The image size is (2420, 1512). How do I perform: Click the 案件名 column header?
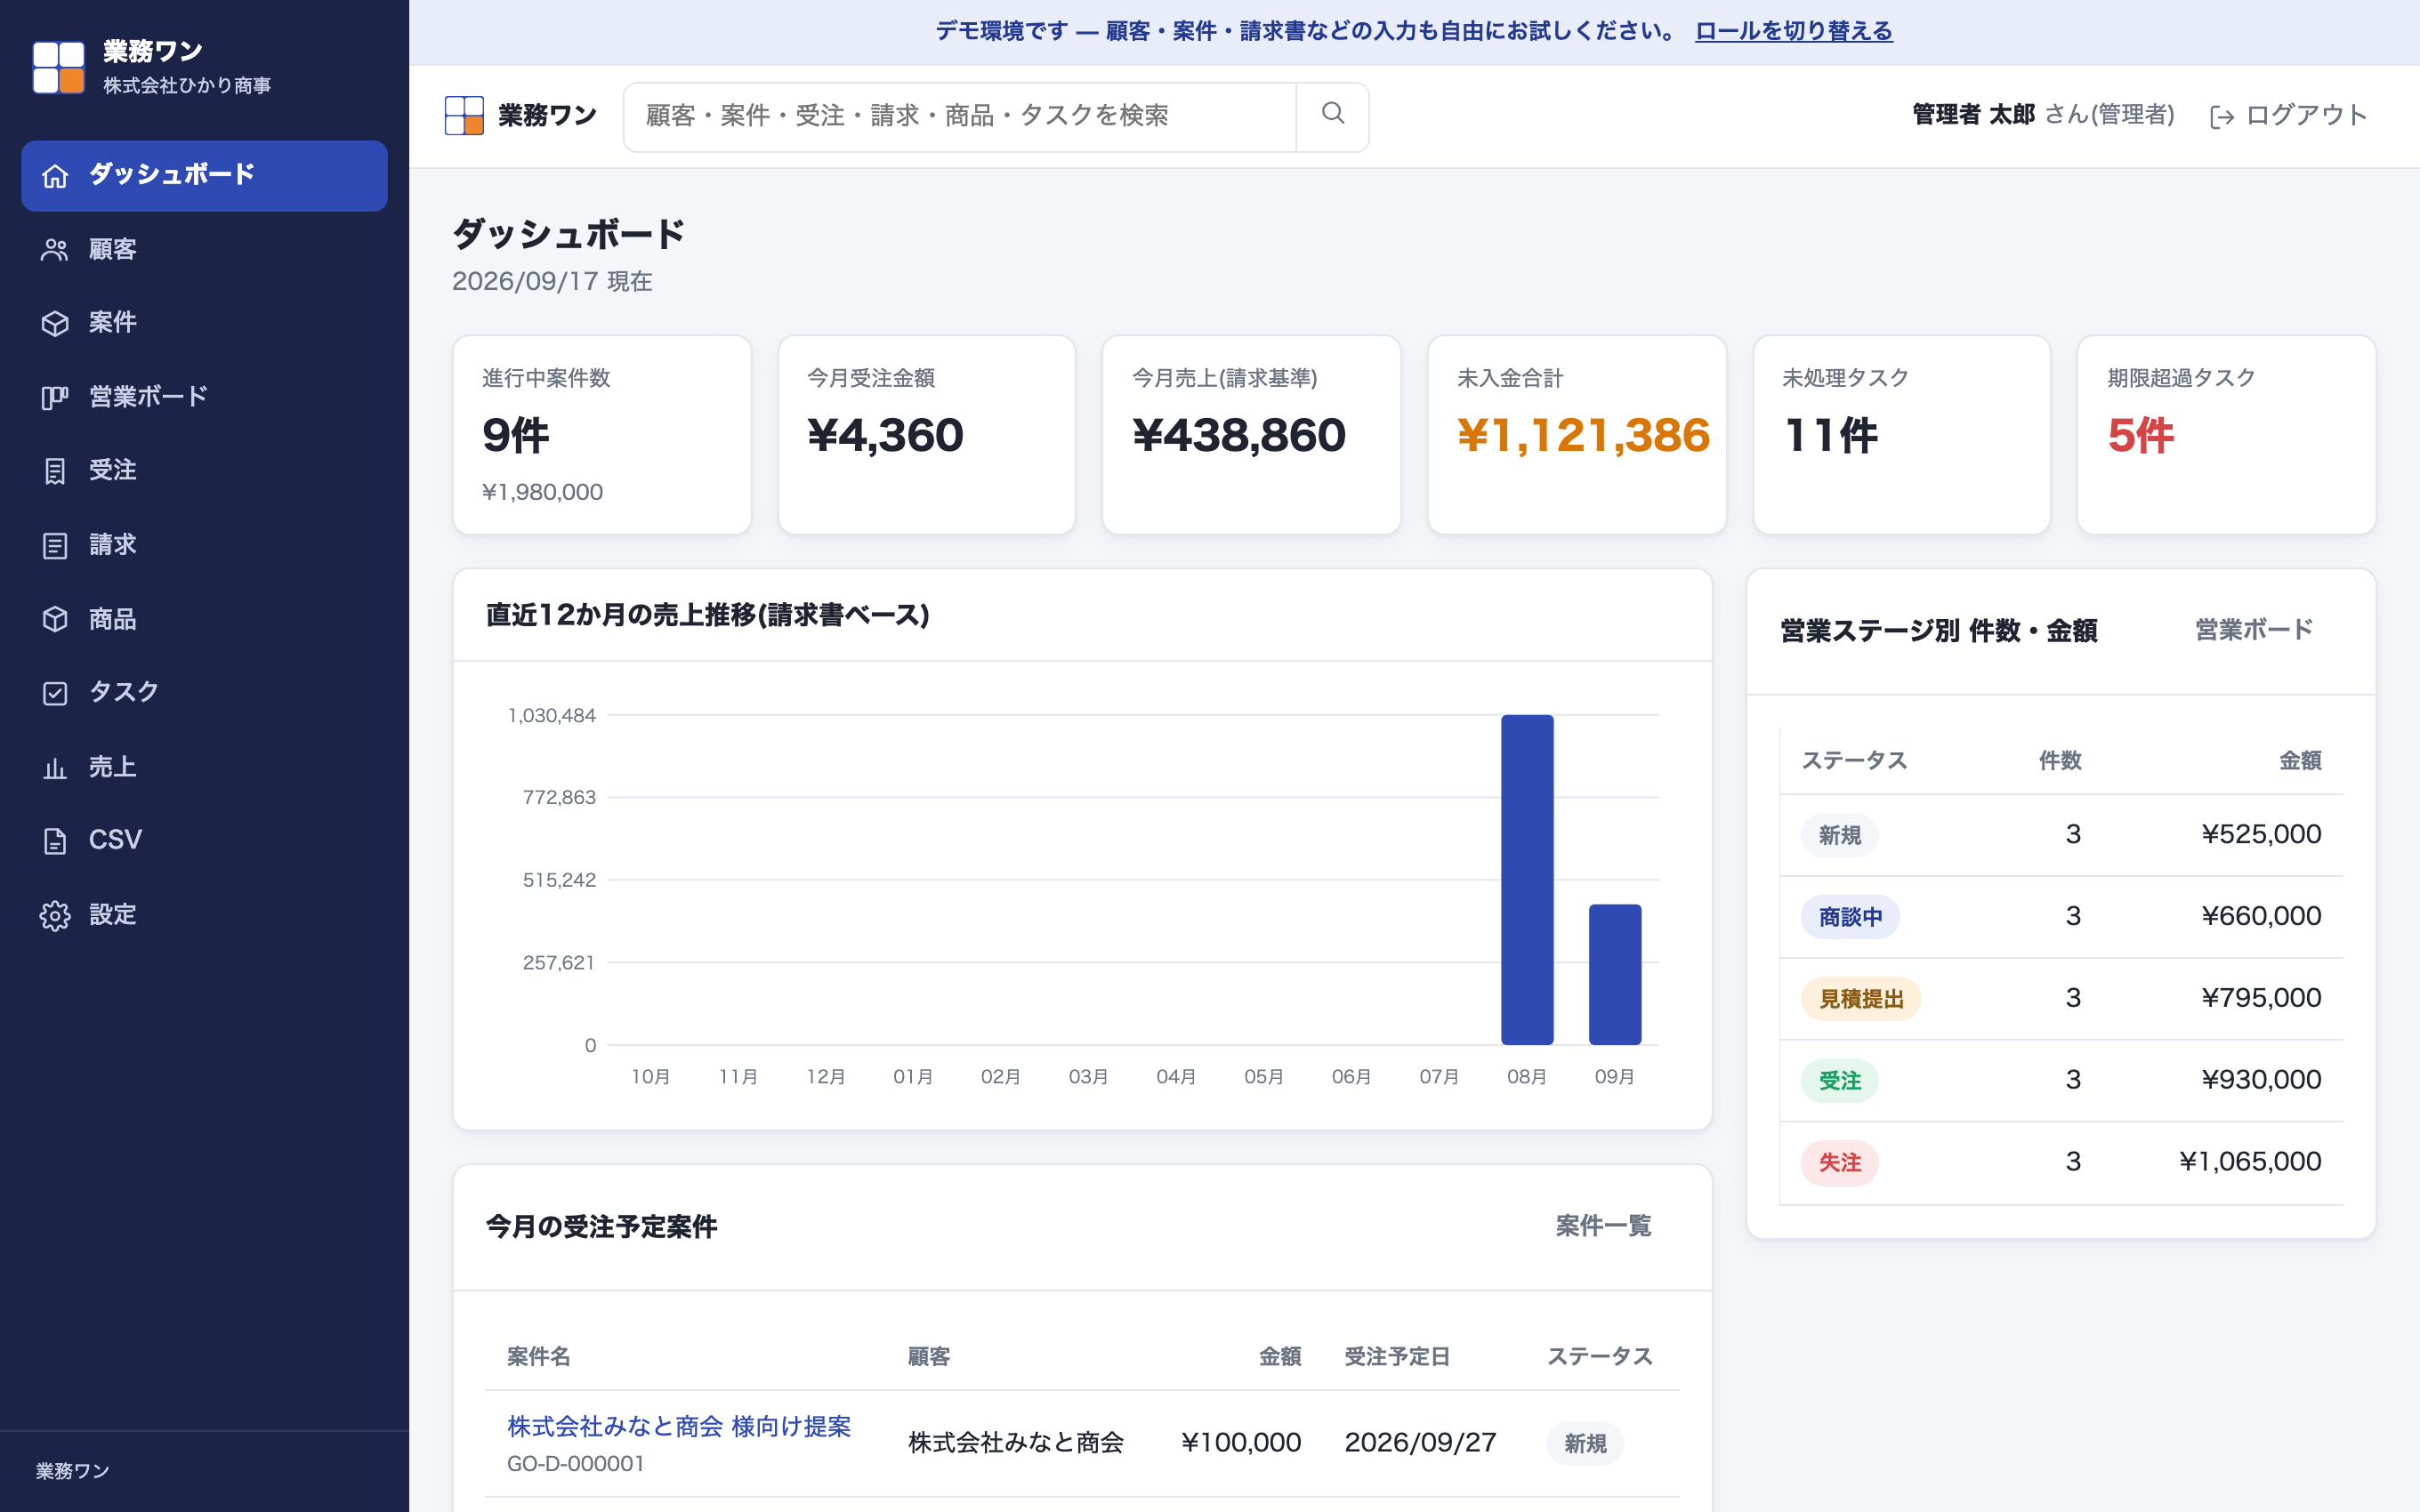coord(538,1357)
